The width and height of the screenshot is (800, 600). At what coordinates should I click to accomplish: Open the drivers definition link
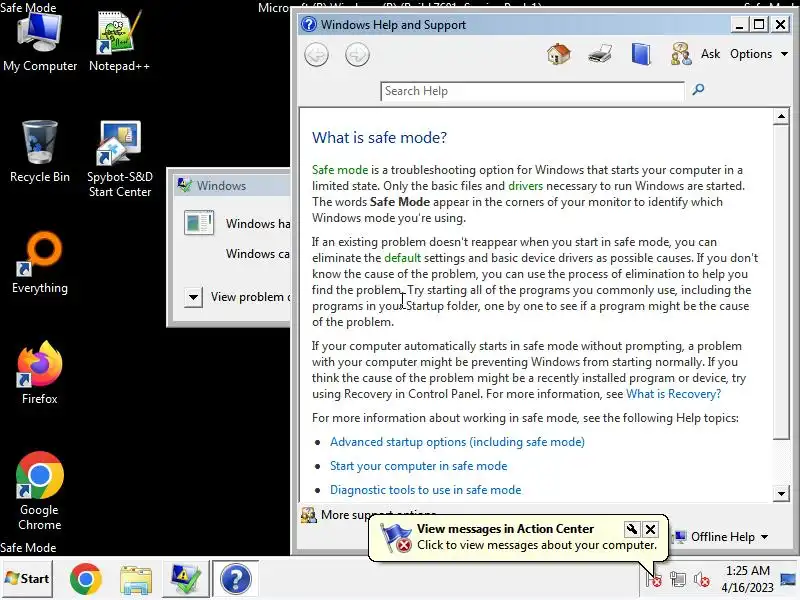coord(526,186)
